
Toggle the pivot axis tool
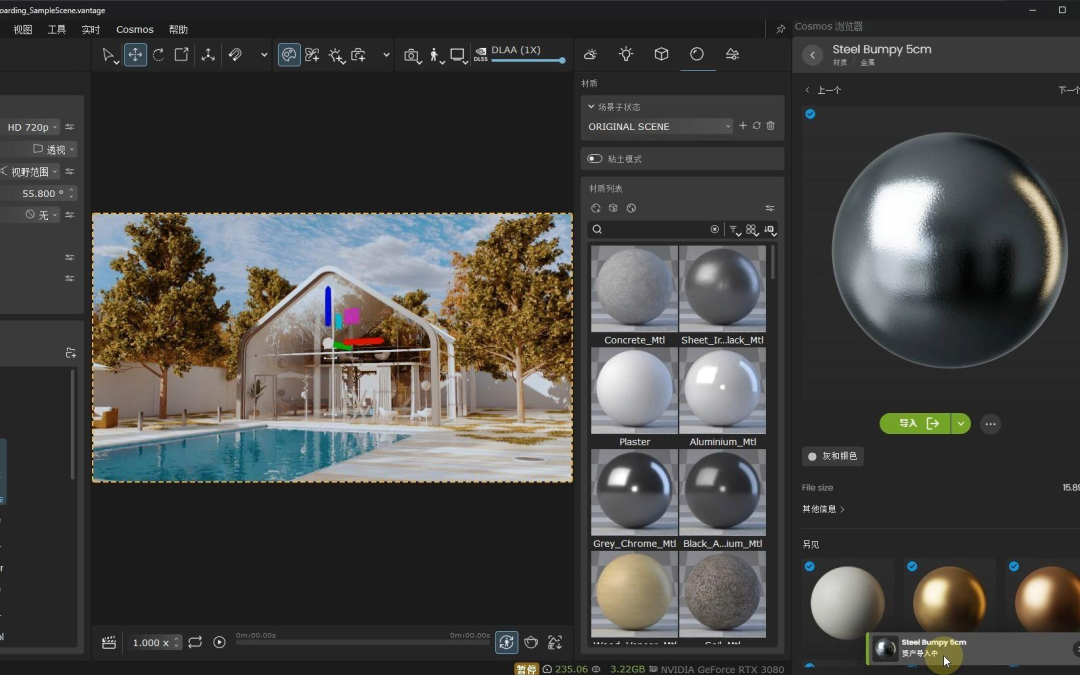208,55
